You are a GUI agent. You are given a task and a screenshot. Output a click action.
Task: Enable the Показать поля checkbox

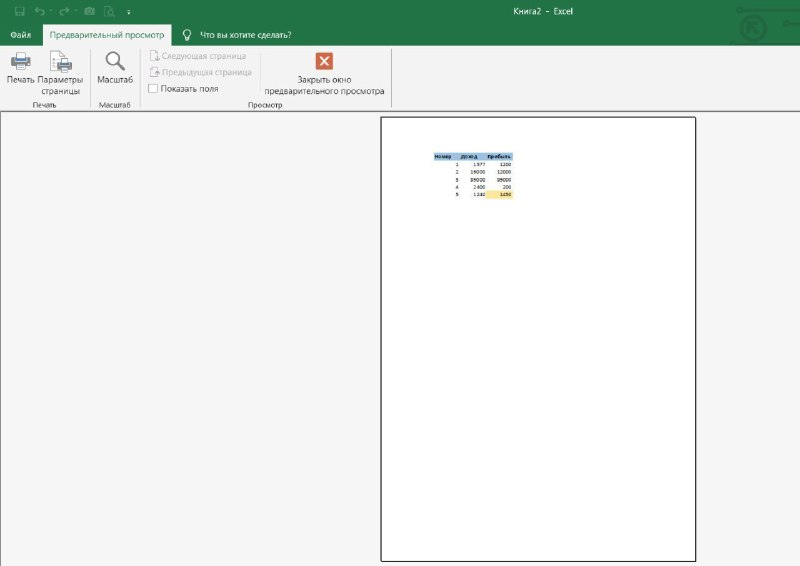[x=153, y=89]
